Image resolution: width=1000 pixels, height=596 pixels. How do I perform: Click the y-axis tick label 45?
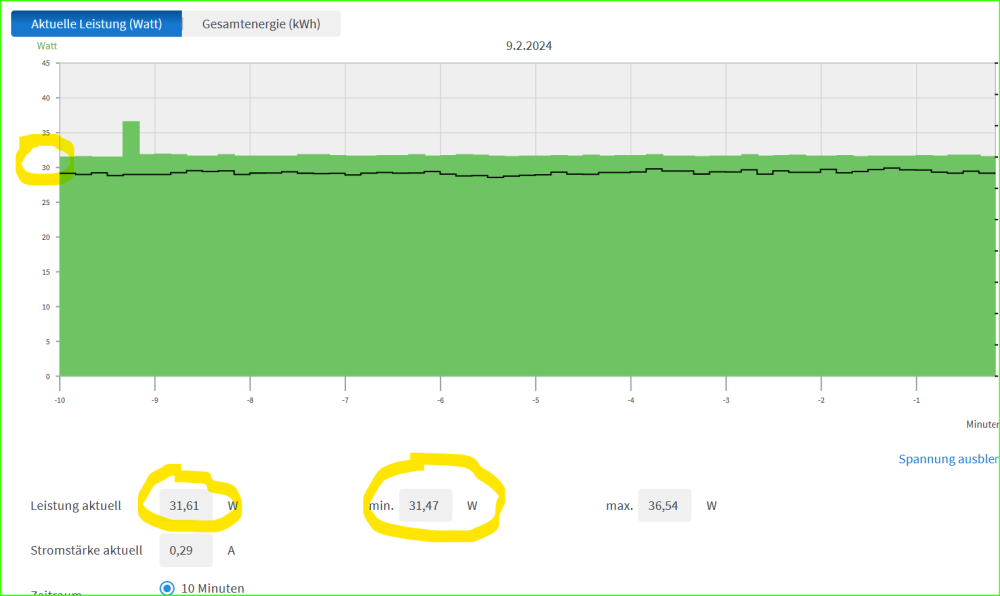45,63
